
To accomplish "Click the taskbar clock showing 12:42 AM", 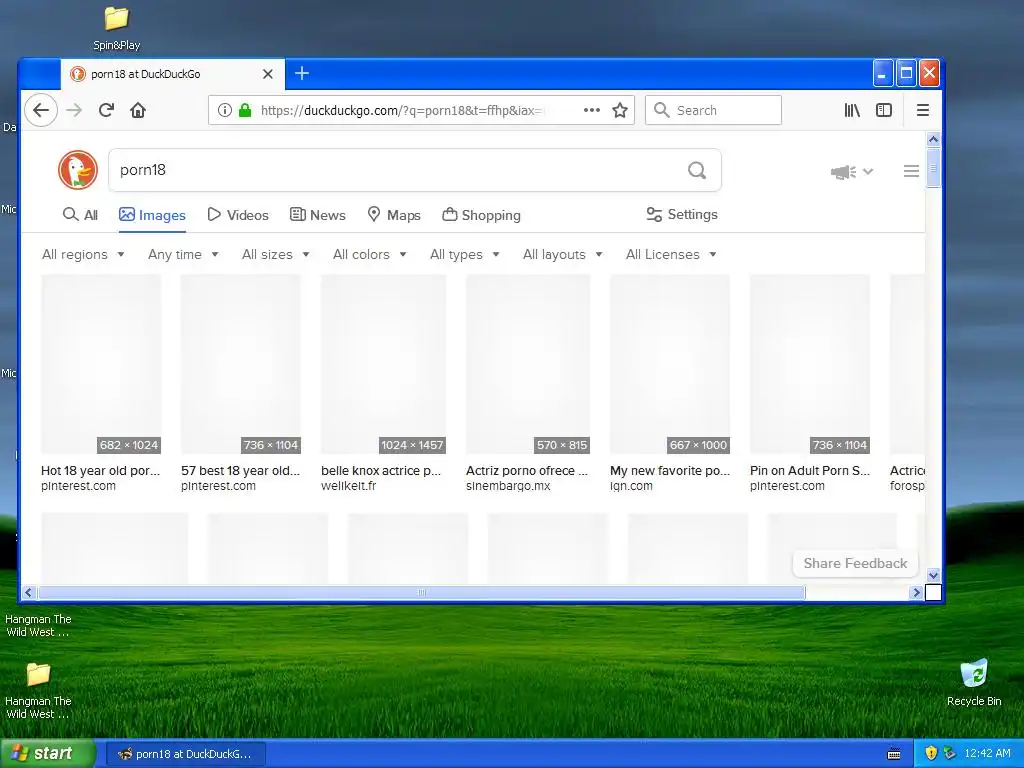I will tap(987, 753).
